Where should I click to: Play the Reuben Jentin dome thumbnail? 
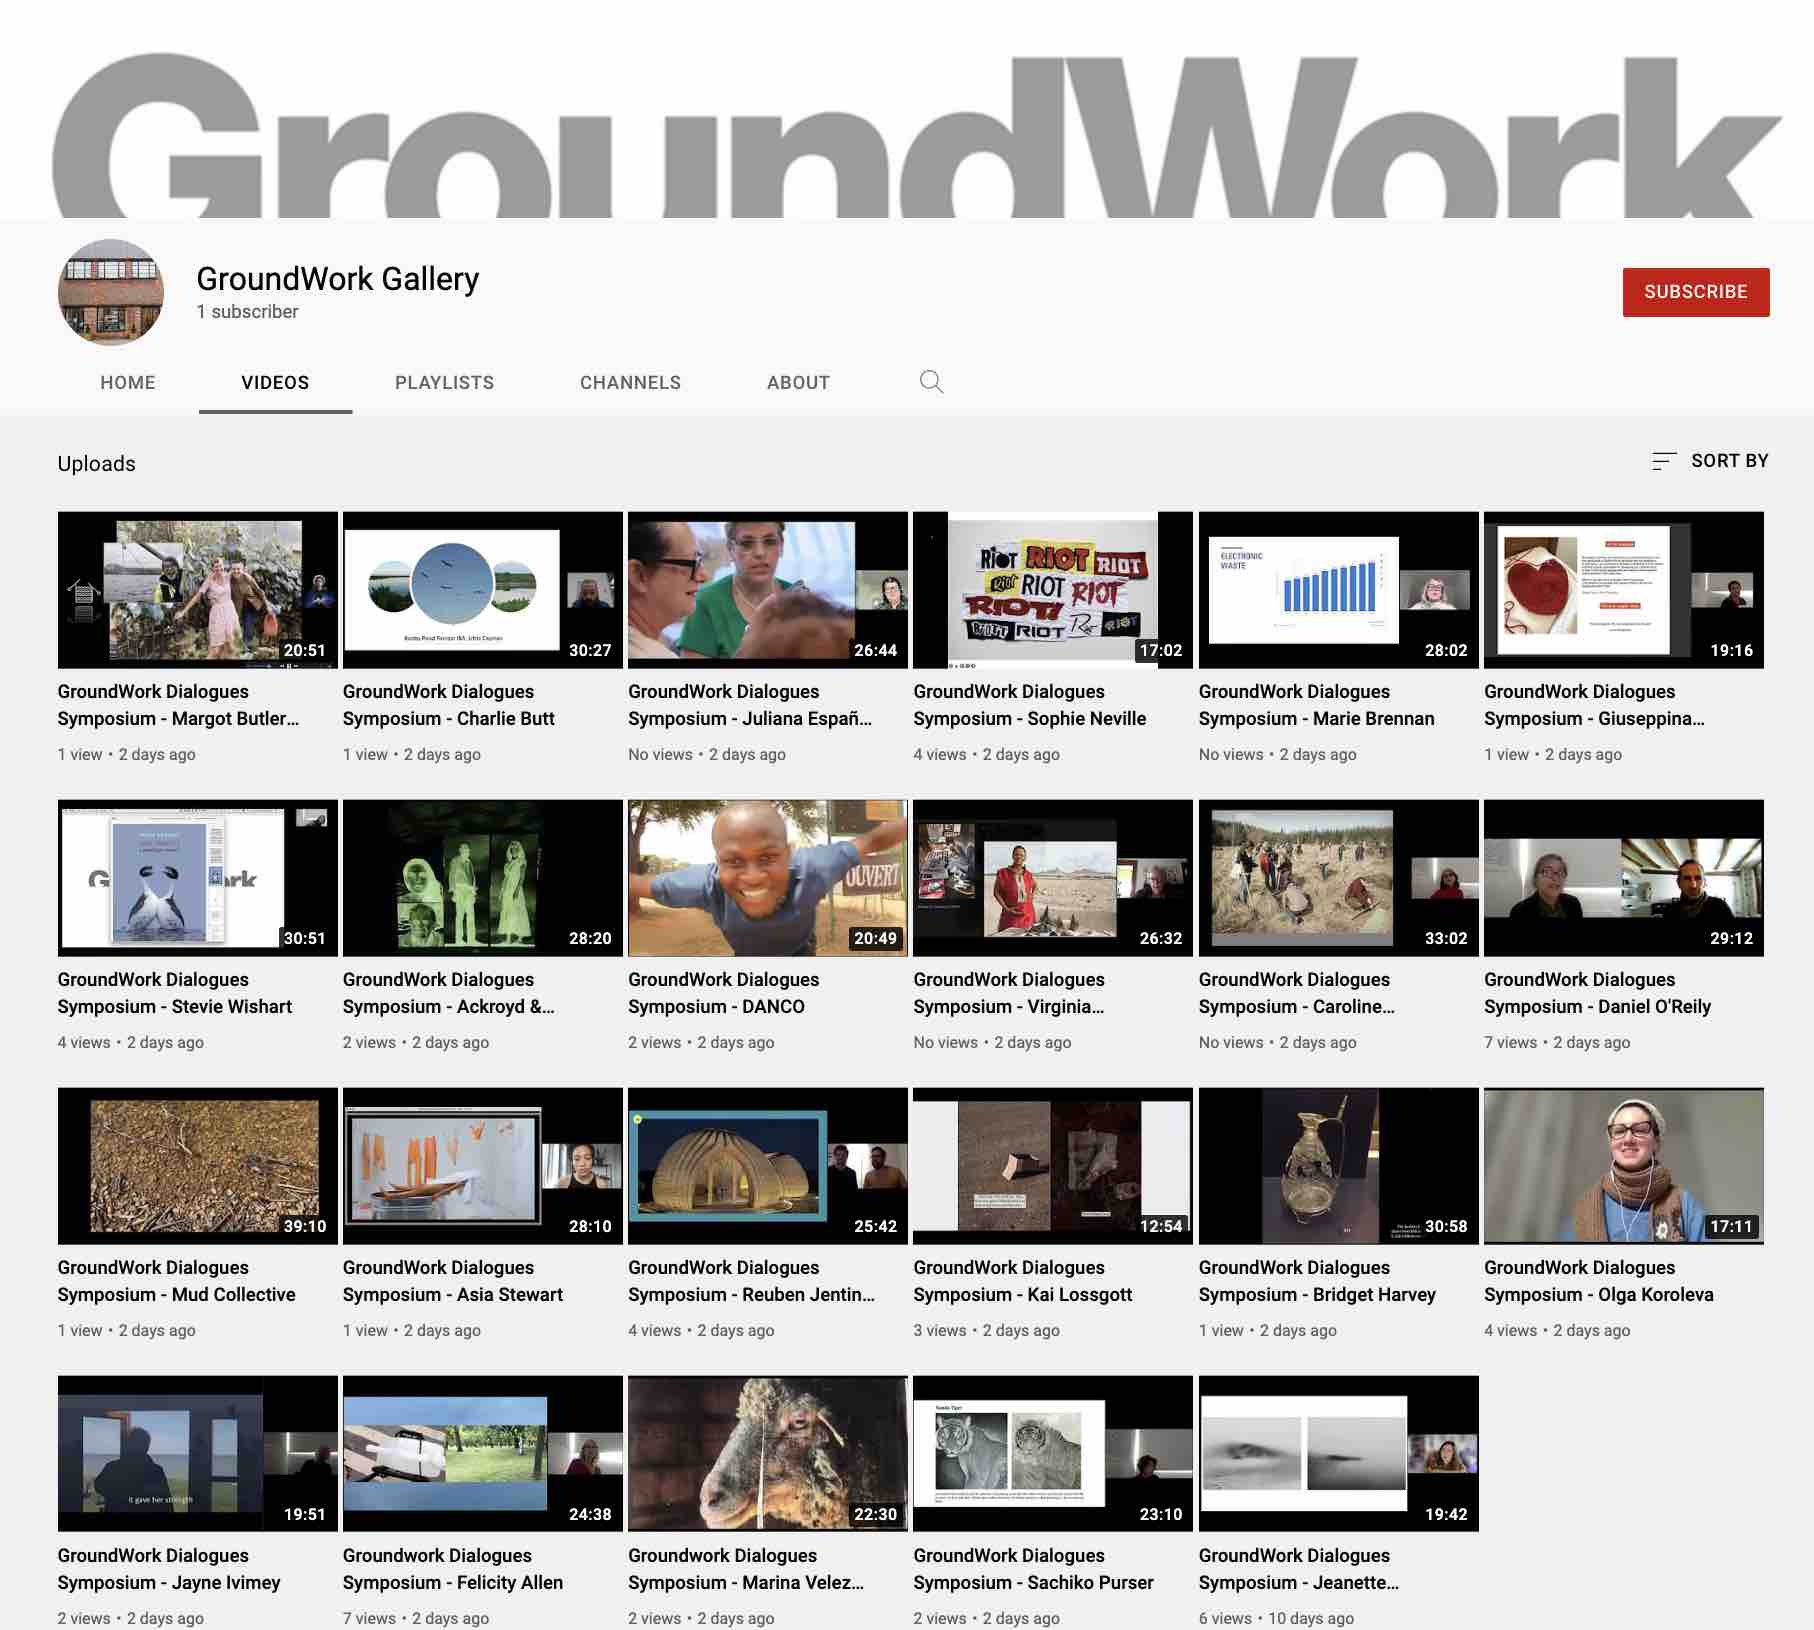(x=768, y=1166)
